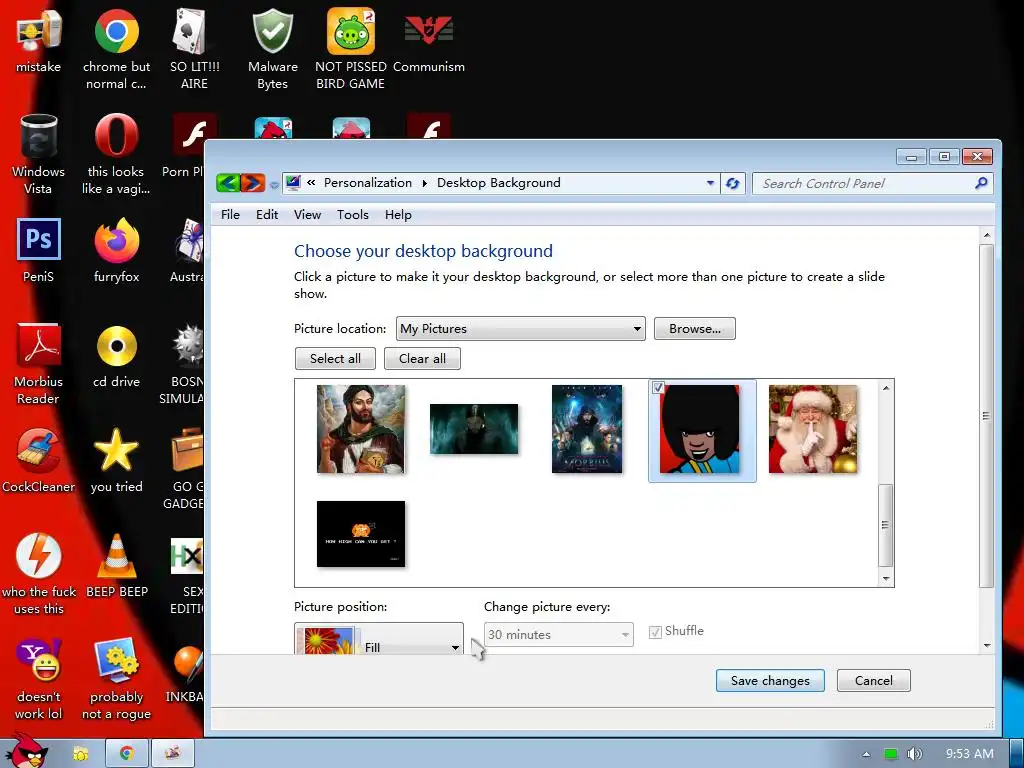1024x768 pixels.
Task: Open Chrome from the taskbar
Action: click(127, 753)
